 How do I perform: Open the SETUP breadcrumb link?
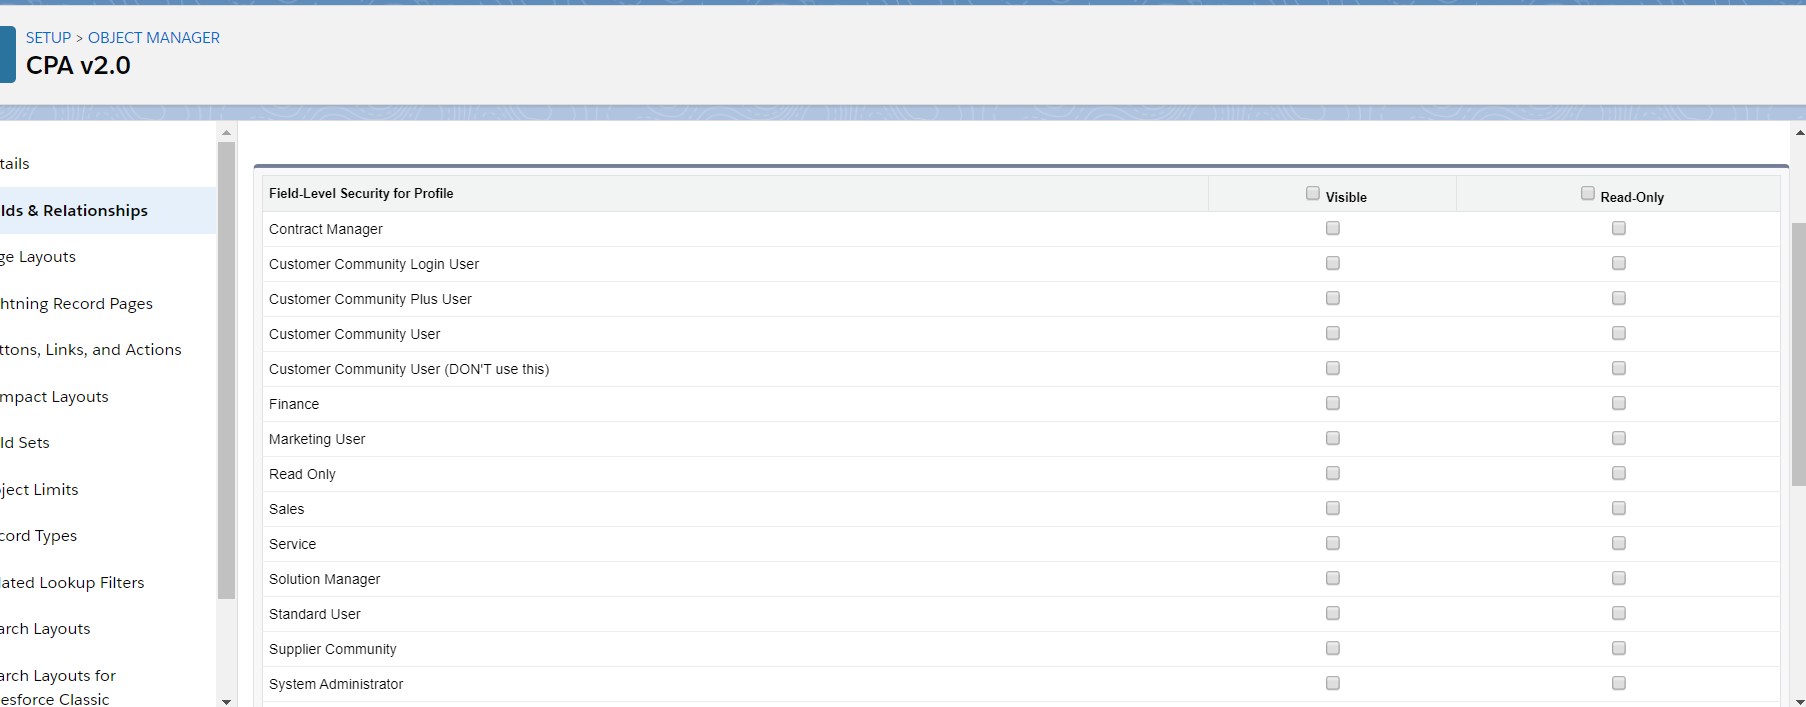pyautogui.click(x=48, y=38)
